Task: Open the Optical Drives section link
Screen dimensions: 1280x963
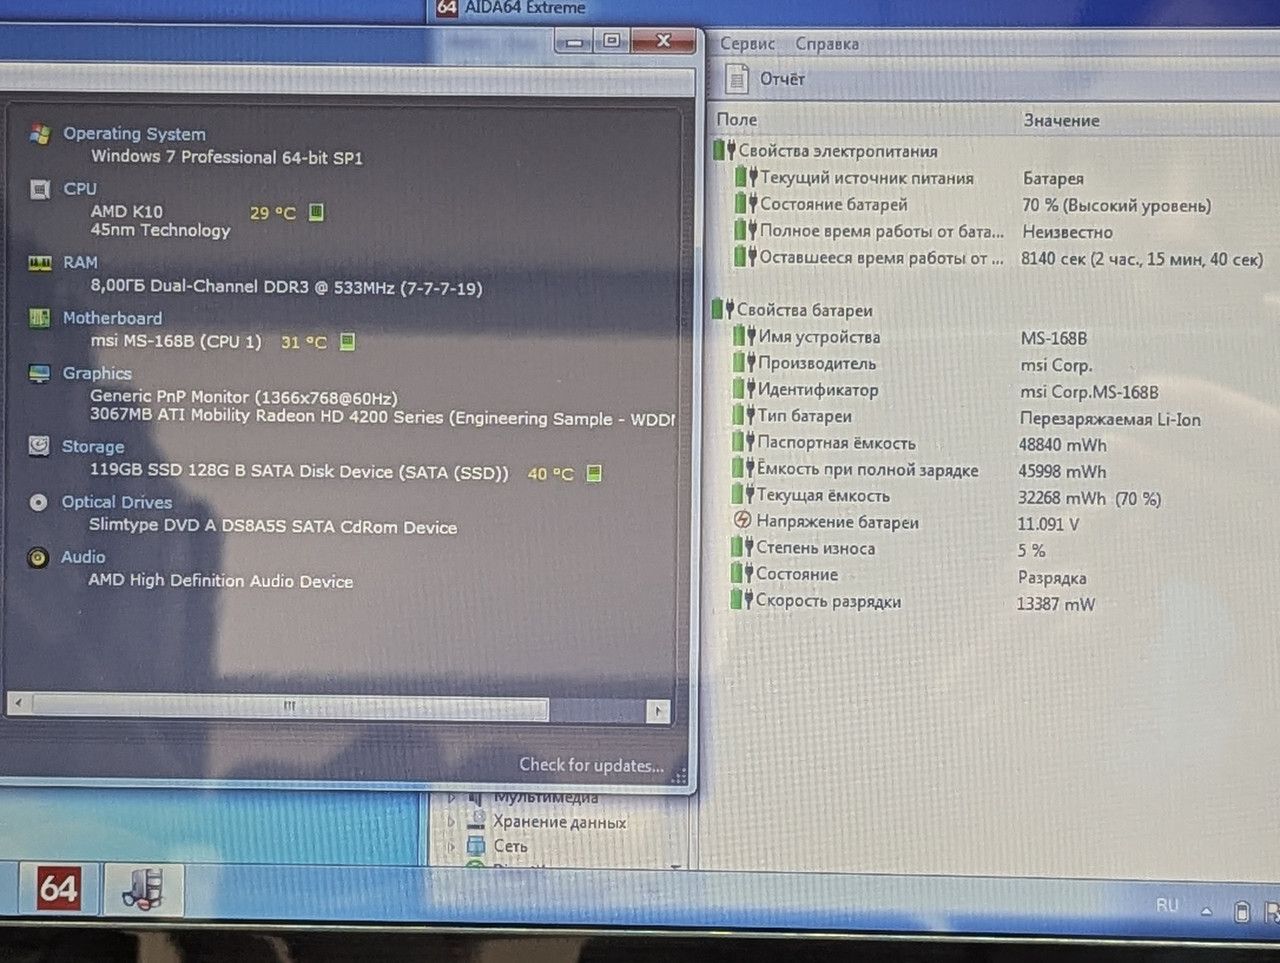Action: [x=117, y=502]
